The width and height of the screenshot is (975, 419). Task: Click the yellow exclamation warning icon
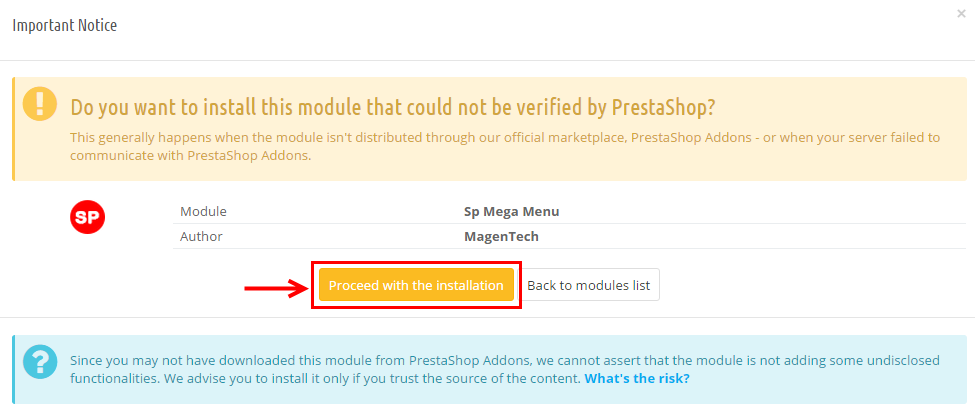point(40,104)
